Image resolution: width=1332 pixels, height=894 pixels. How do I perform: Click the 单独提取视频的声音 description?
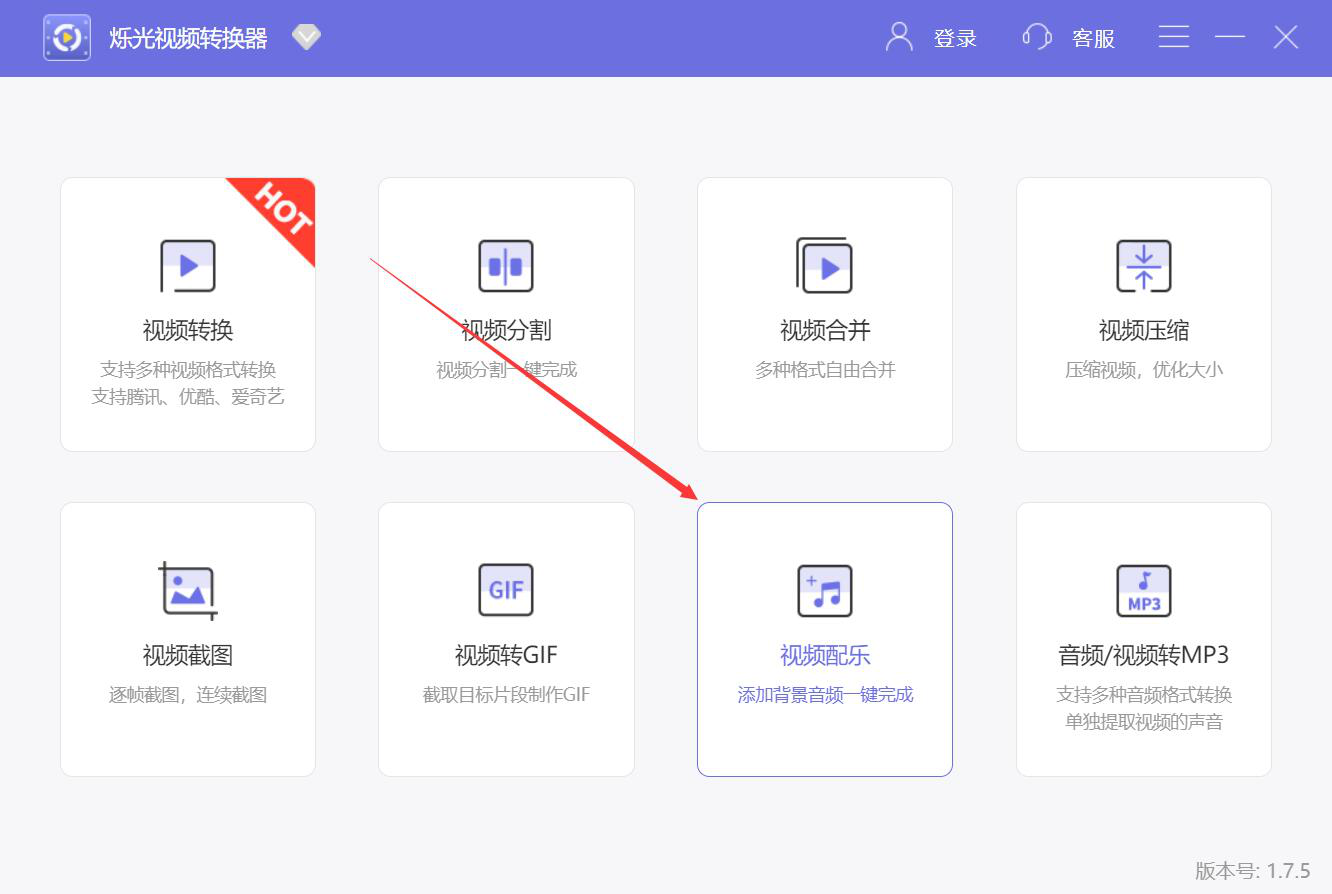click(1144, 722)
